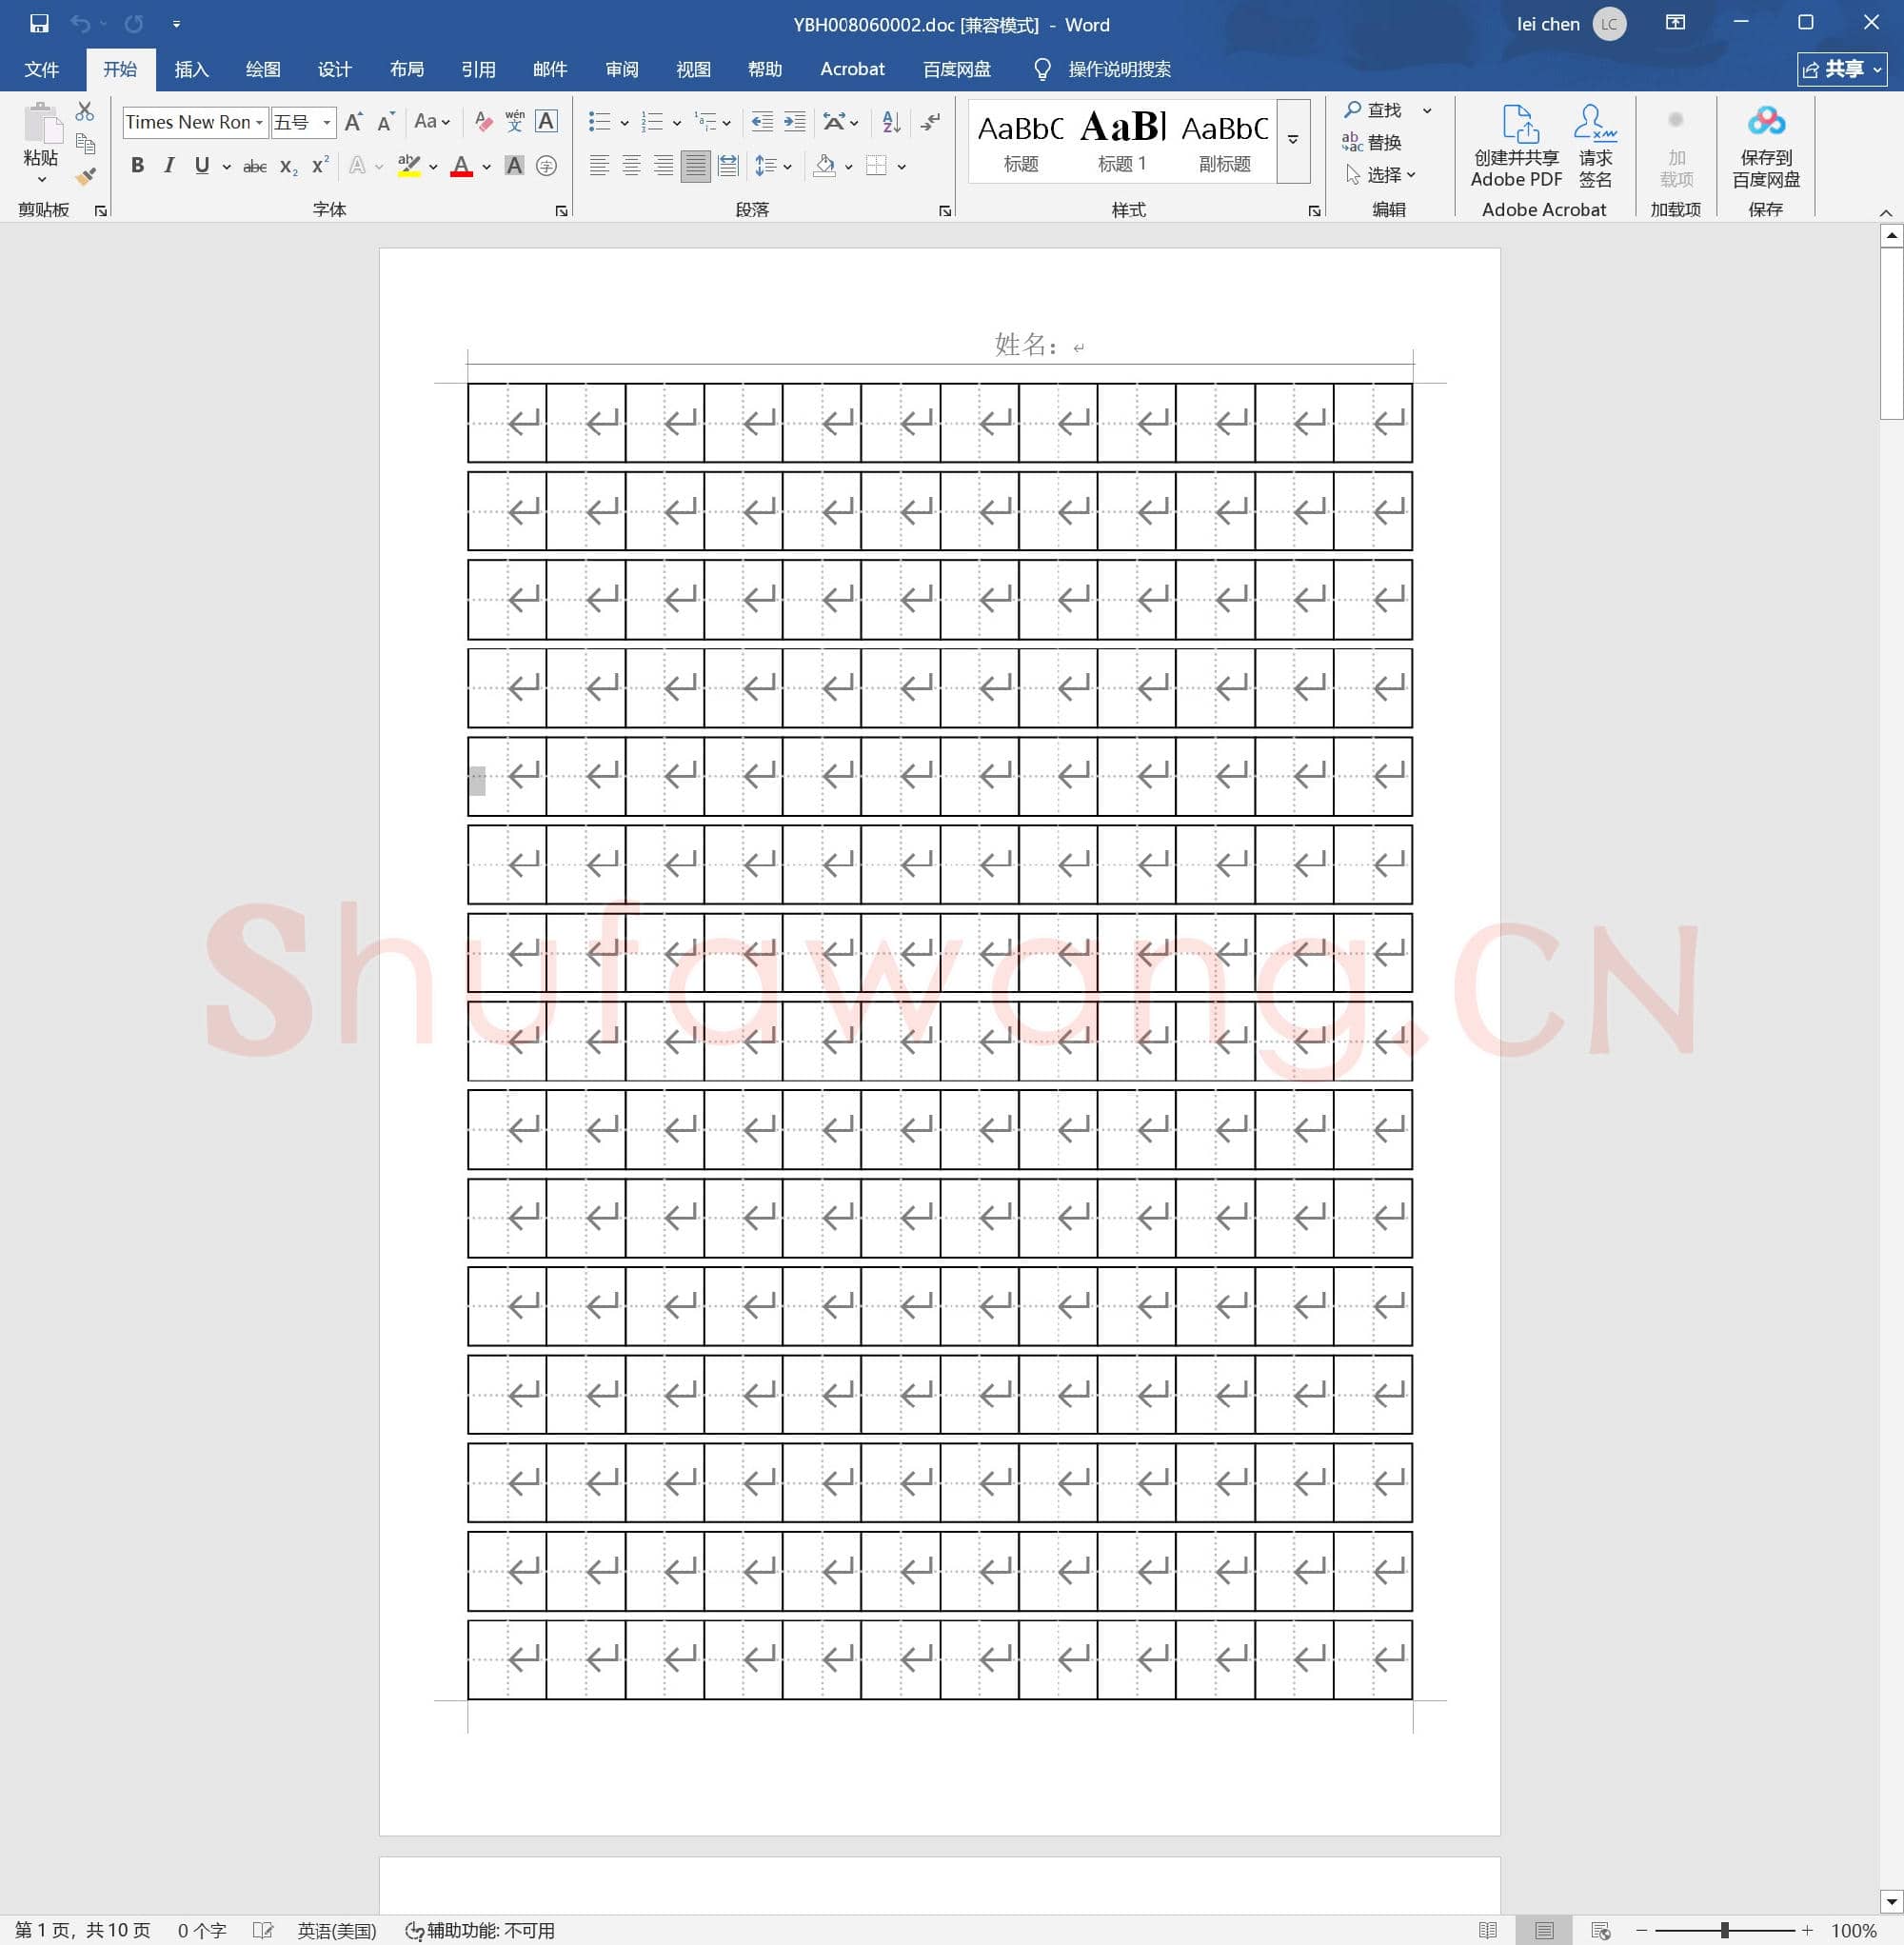Toggle Italic formatting

click(x=169, y=166)
